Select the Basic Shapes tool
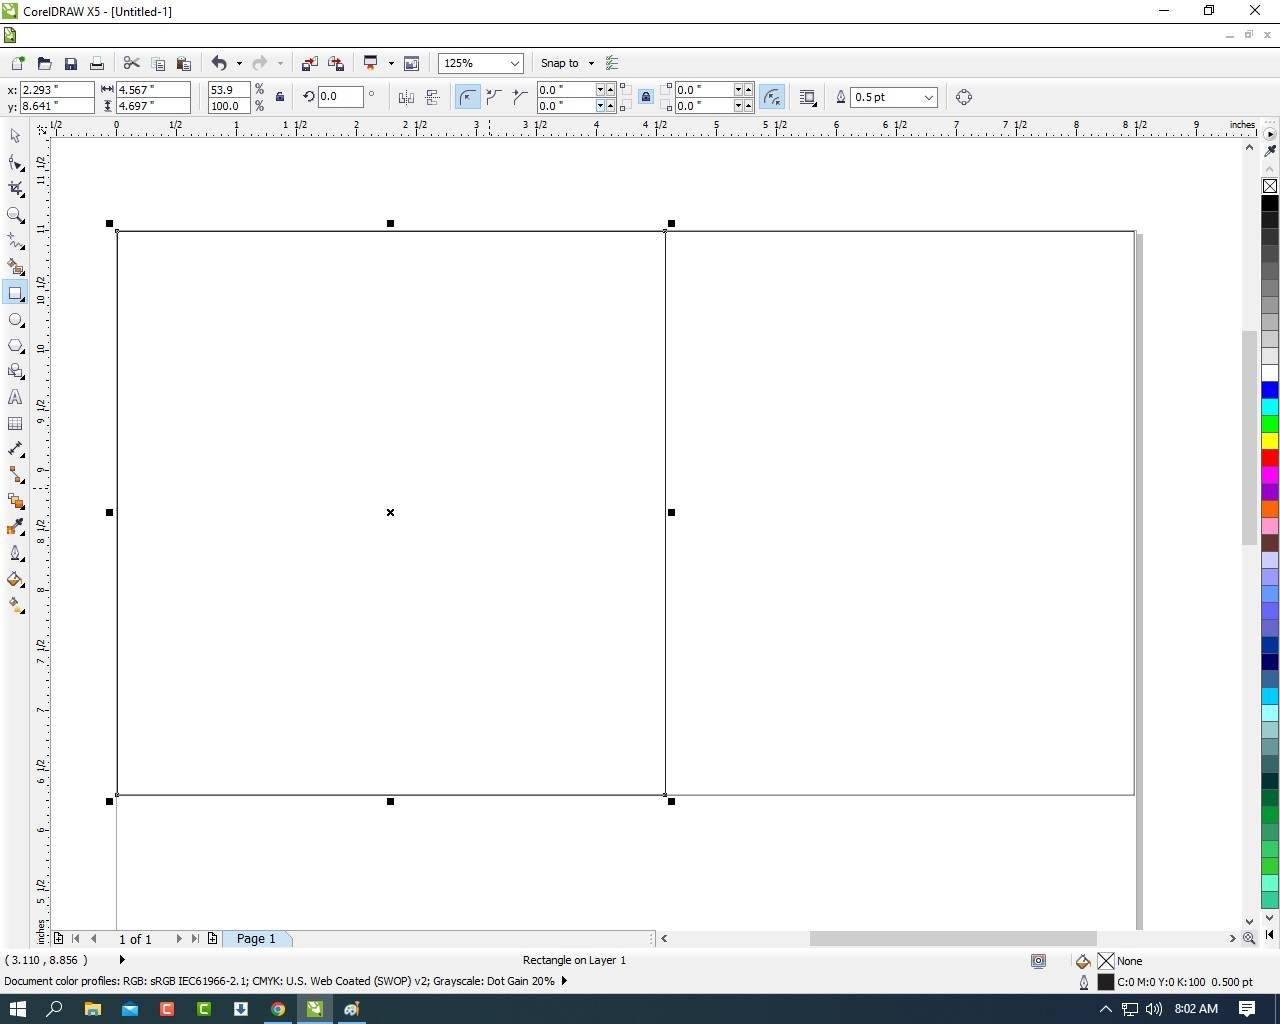Viewport: 1280px width, 1024px height. (15, 371)
